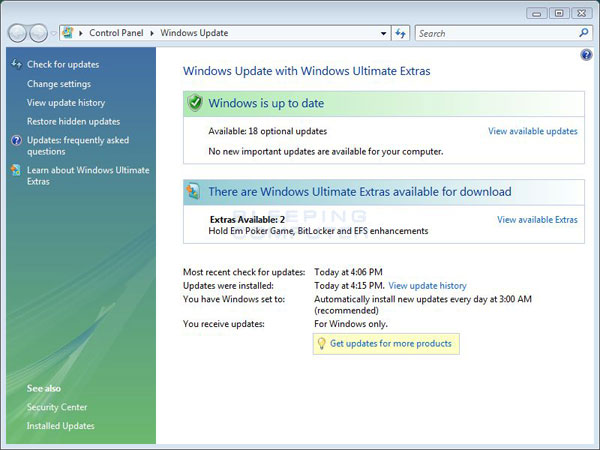Click the Ultimate Extras banner icon
600x450 pixels.
pos(193,191)
